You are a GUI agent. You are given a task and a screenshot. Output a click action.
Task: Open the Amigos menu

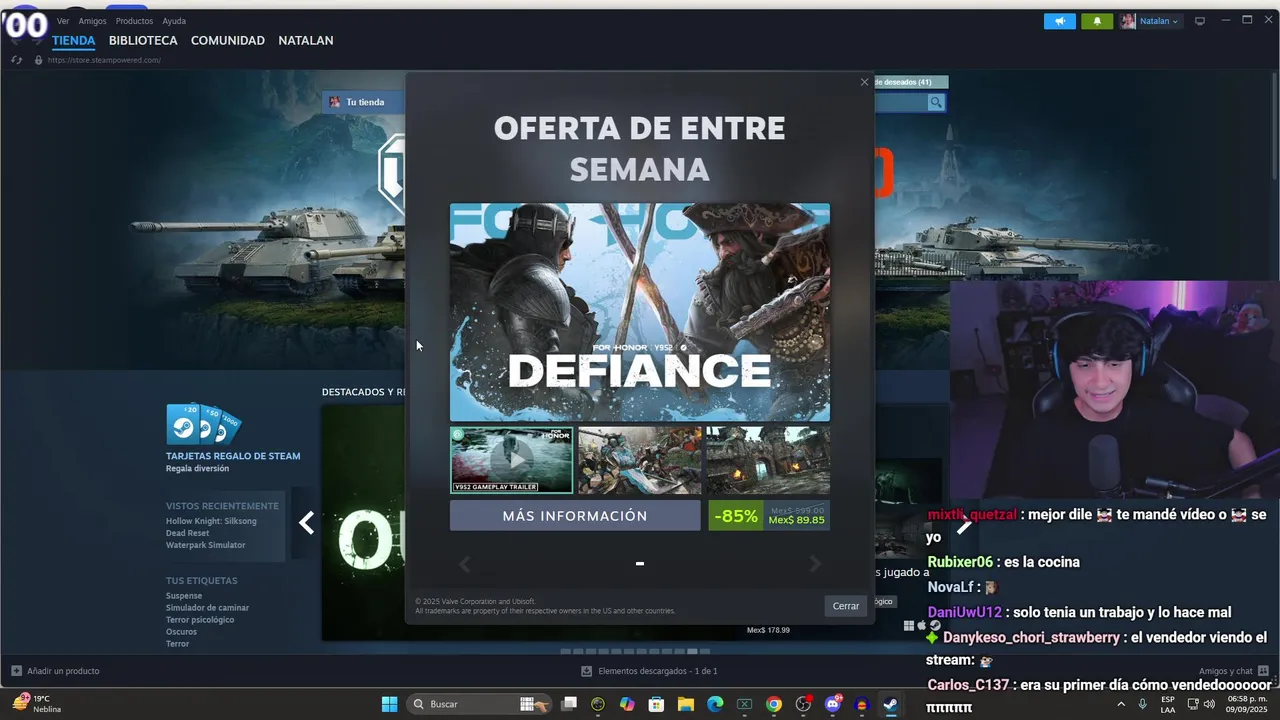[x=92, y=21]
